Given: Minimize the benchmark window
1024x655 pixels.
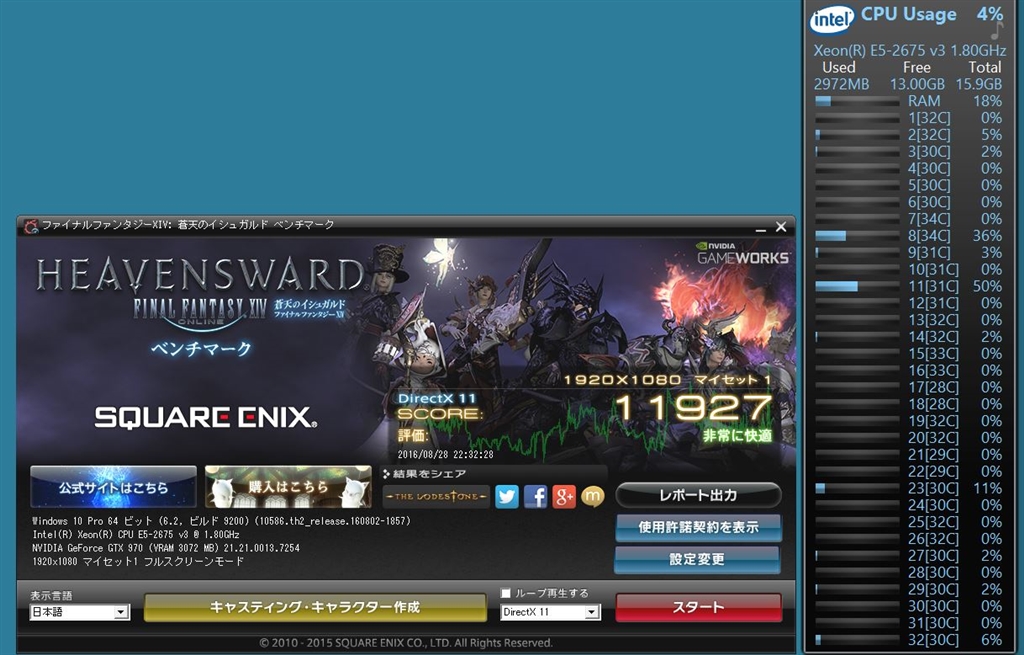Looking at the screenshot, I should click(761, 227).
